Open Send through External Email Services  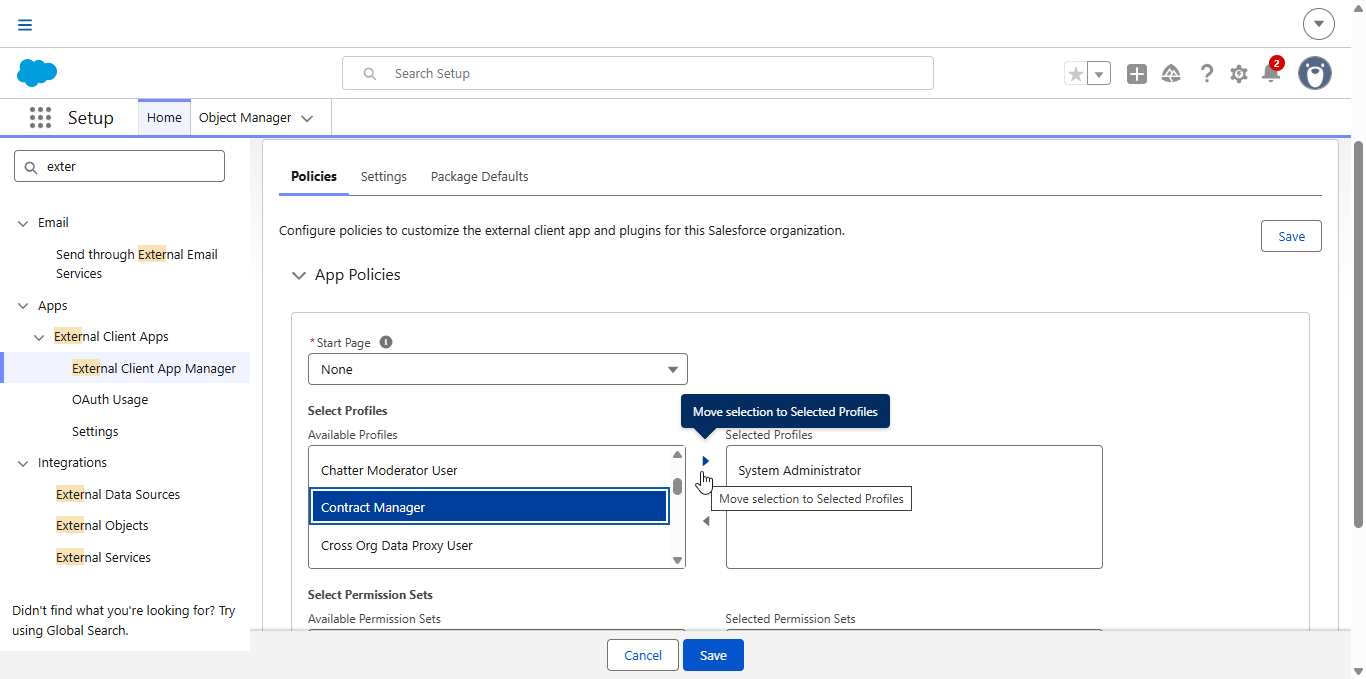click(137, 264)
